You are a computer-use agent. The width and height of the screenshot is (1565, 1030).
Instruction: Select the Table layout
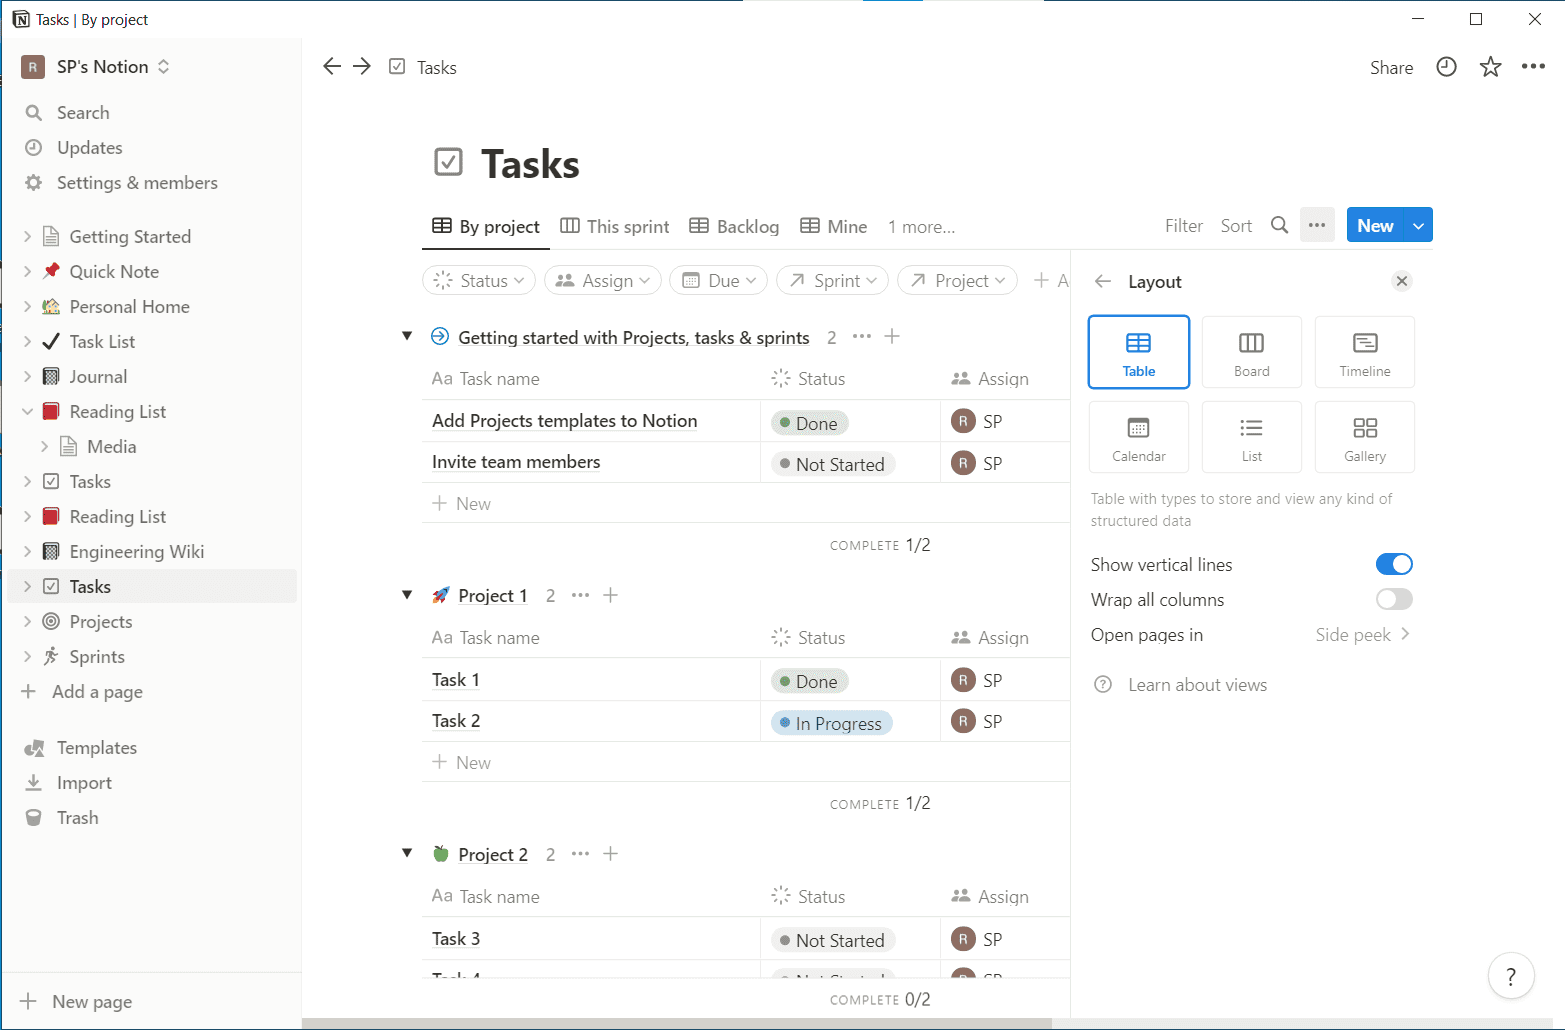1138,352
